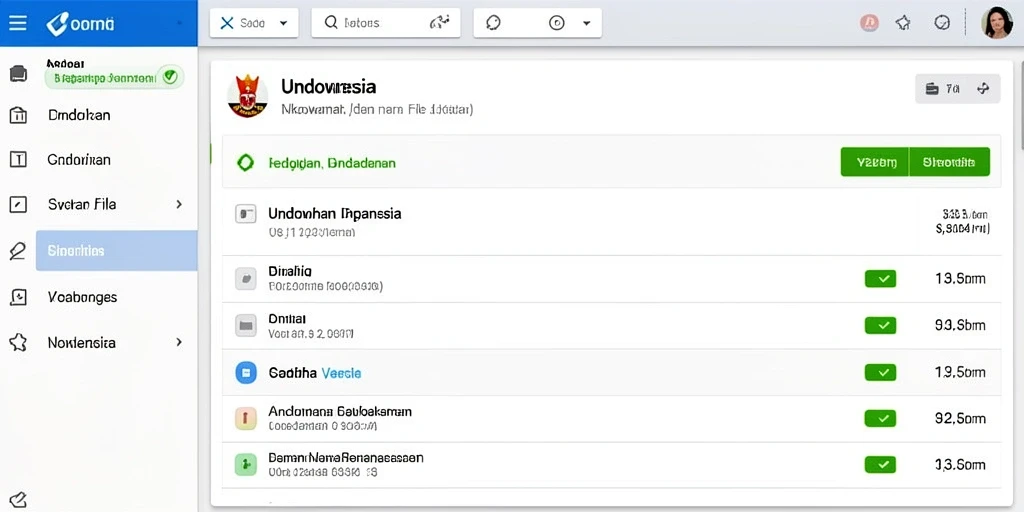The width and height of the screenshot is (1024, 512).
Task: Toggle the green check for Andomana Baubaksman row
Action: coord(880,418)
